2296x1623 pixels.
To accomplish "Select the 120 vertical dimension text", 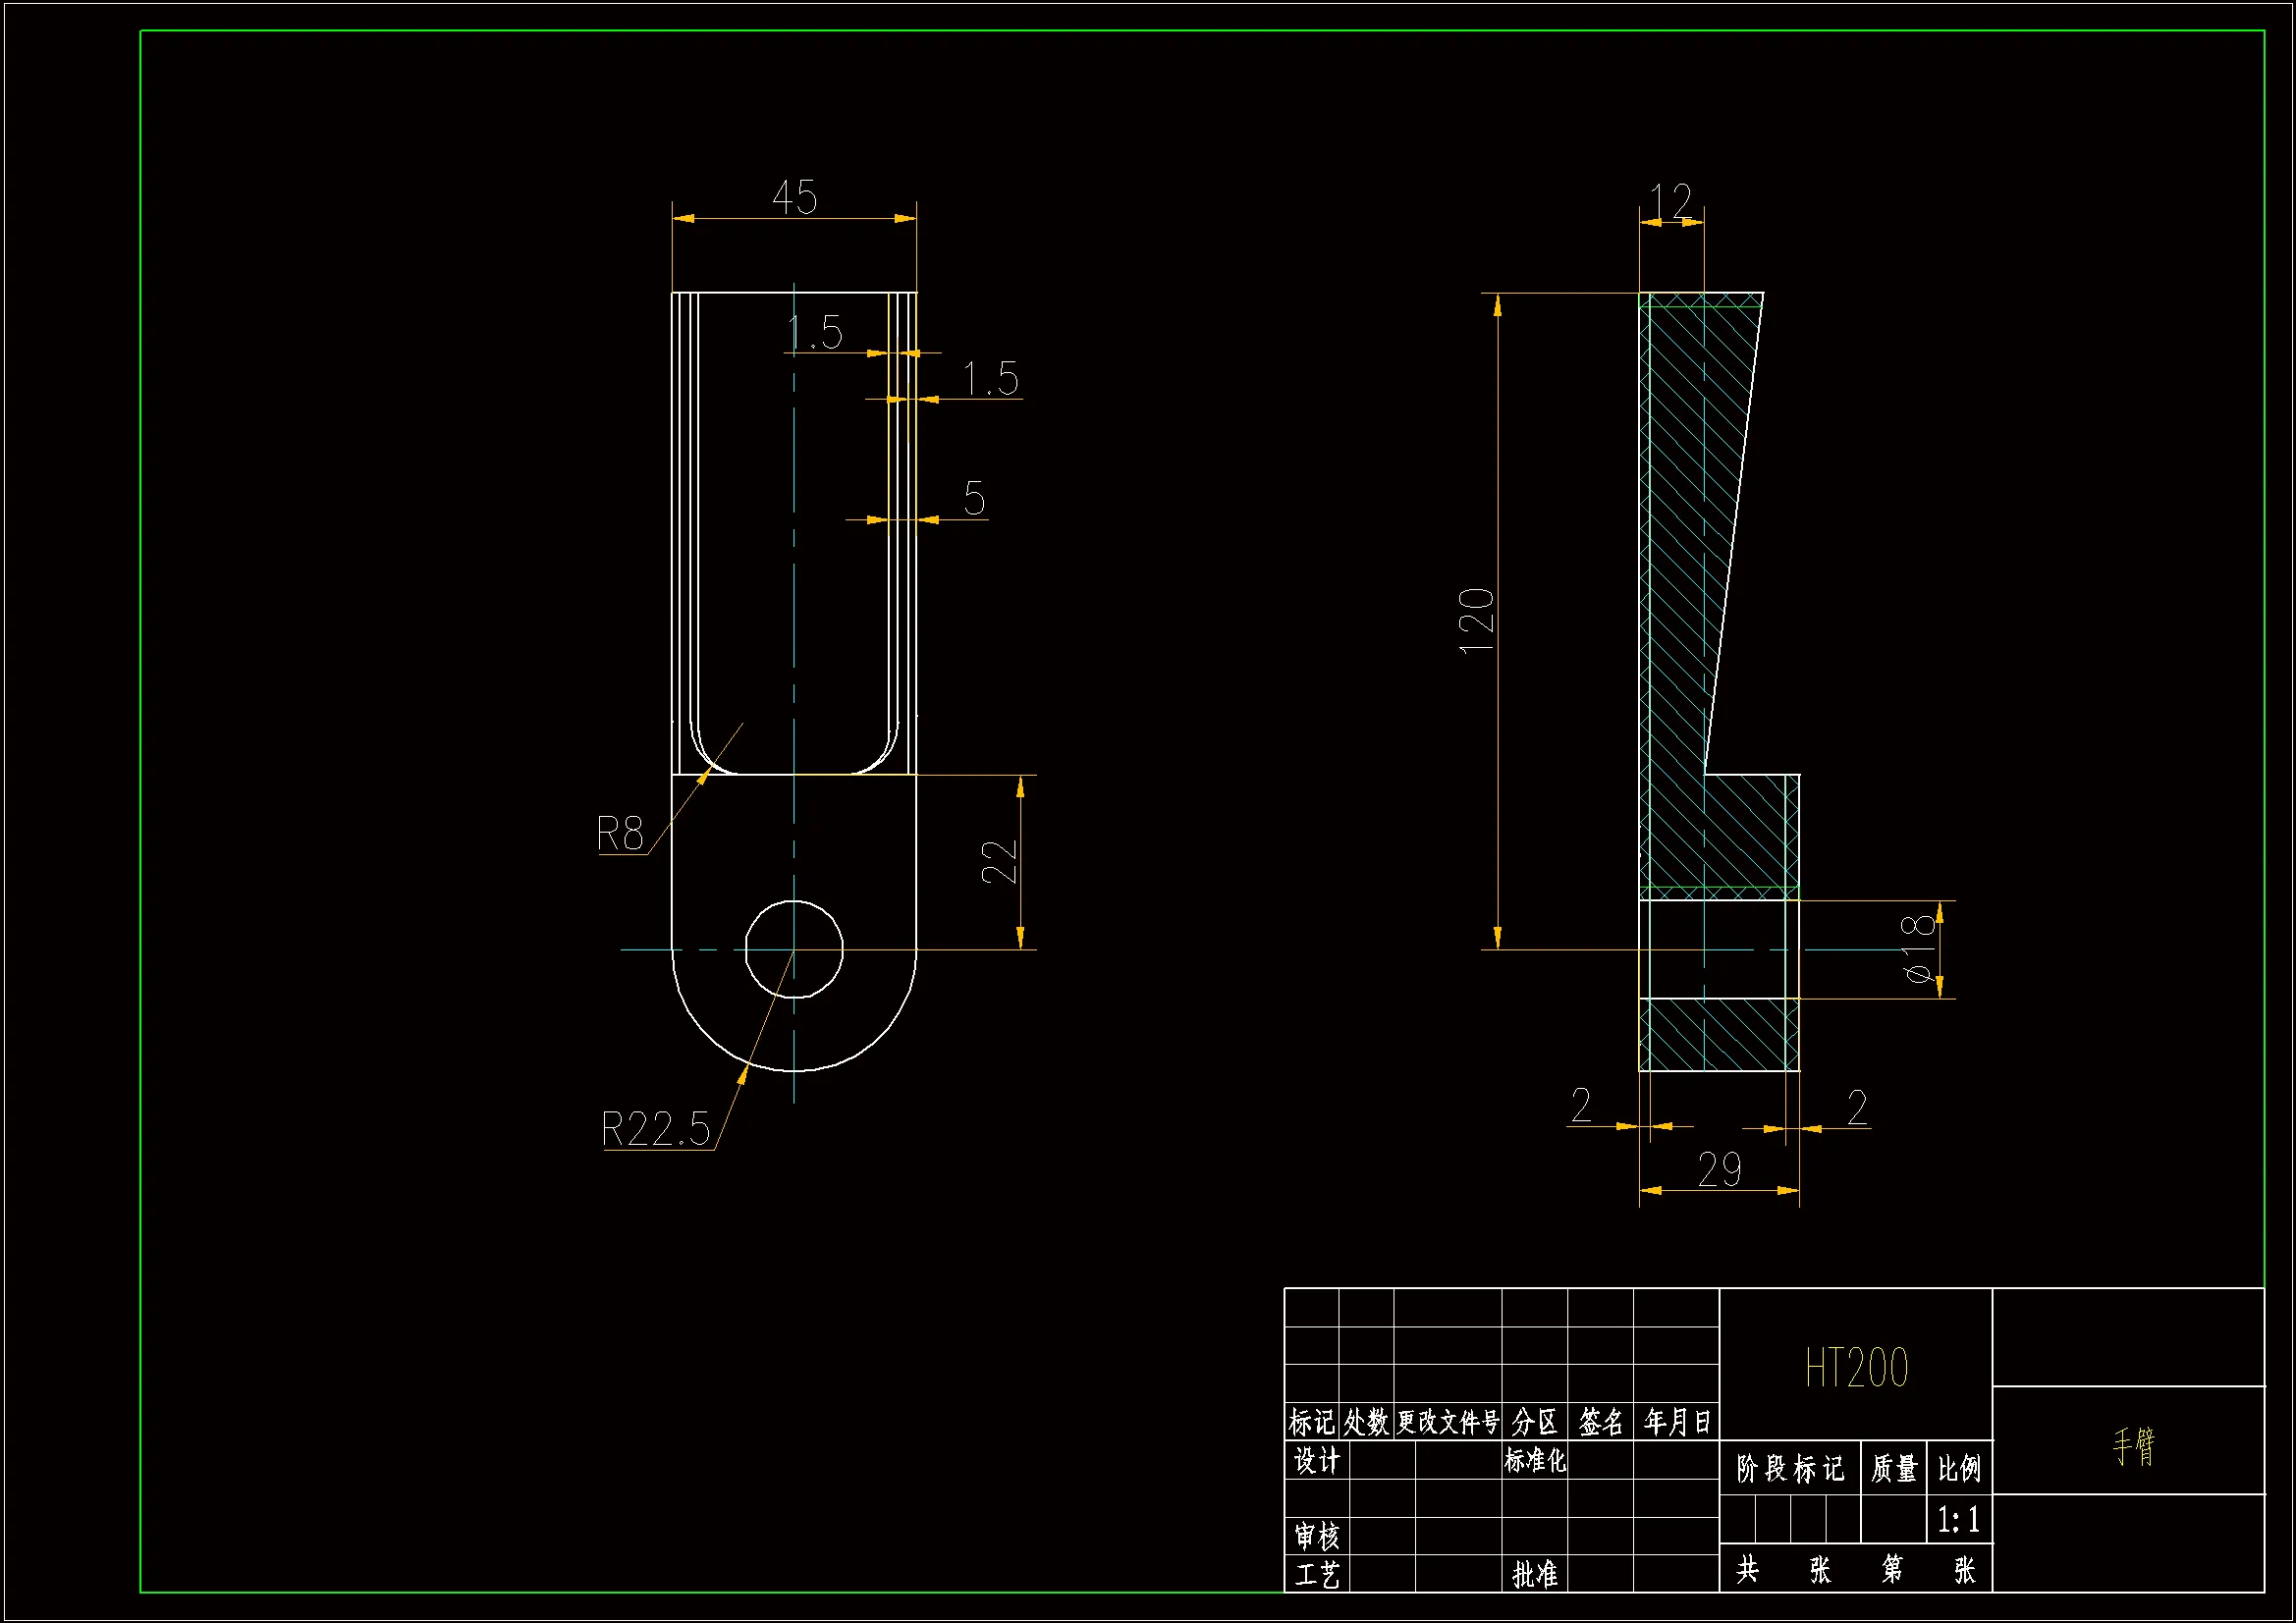I will click(1476, 621).
